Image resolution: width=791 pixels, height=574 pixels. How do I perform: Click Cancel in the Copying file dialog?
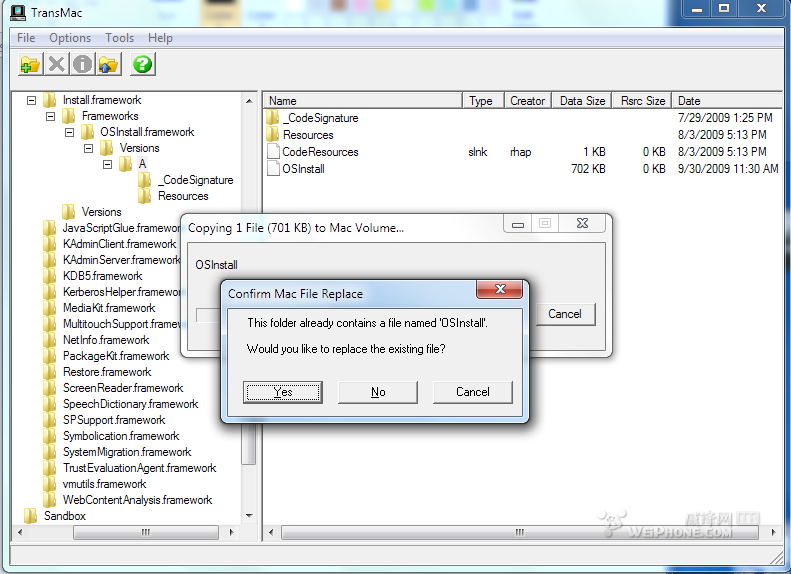click(x=565, y=314)
